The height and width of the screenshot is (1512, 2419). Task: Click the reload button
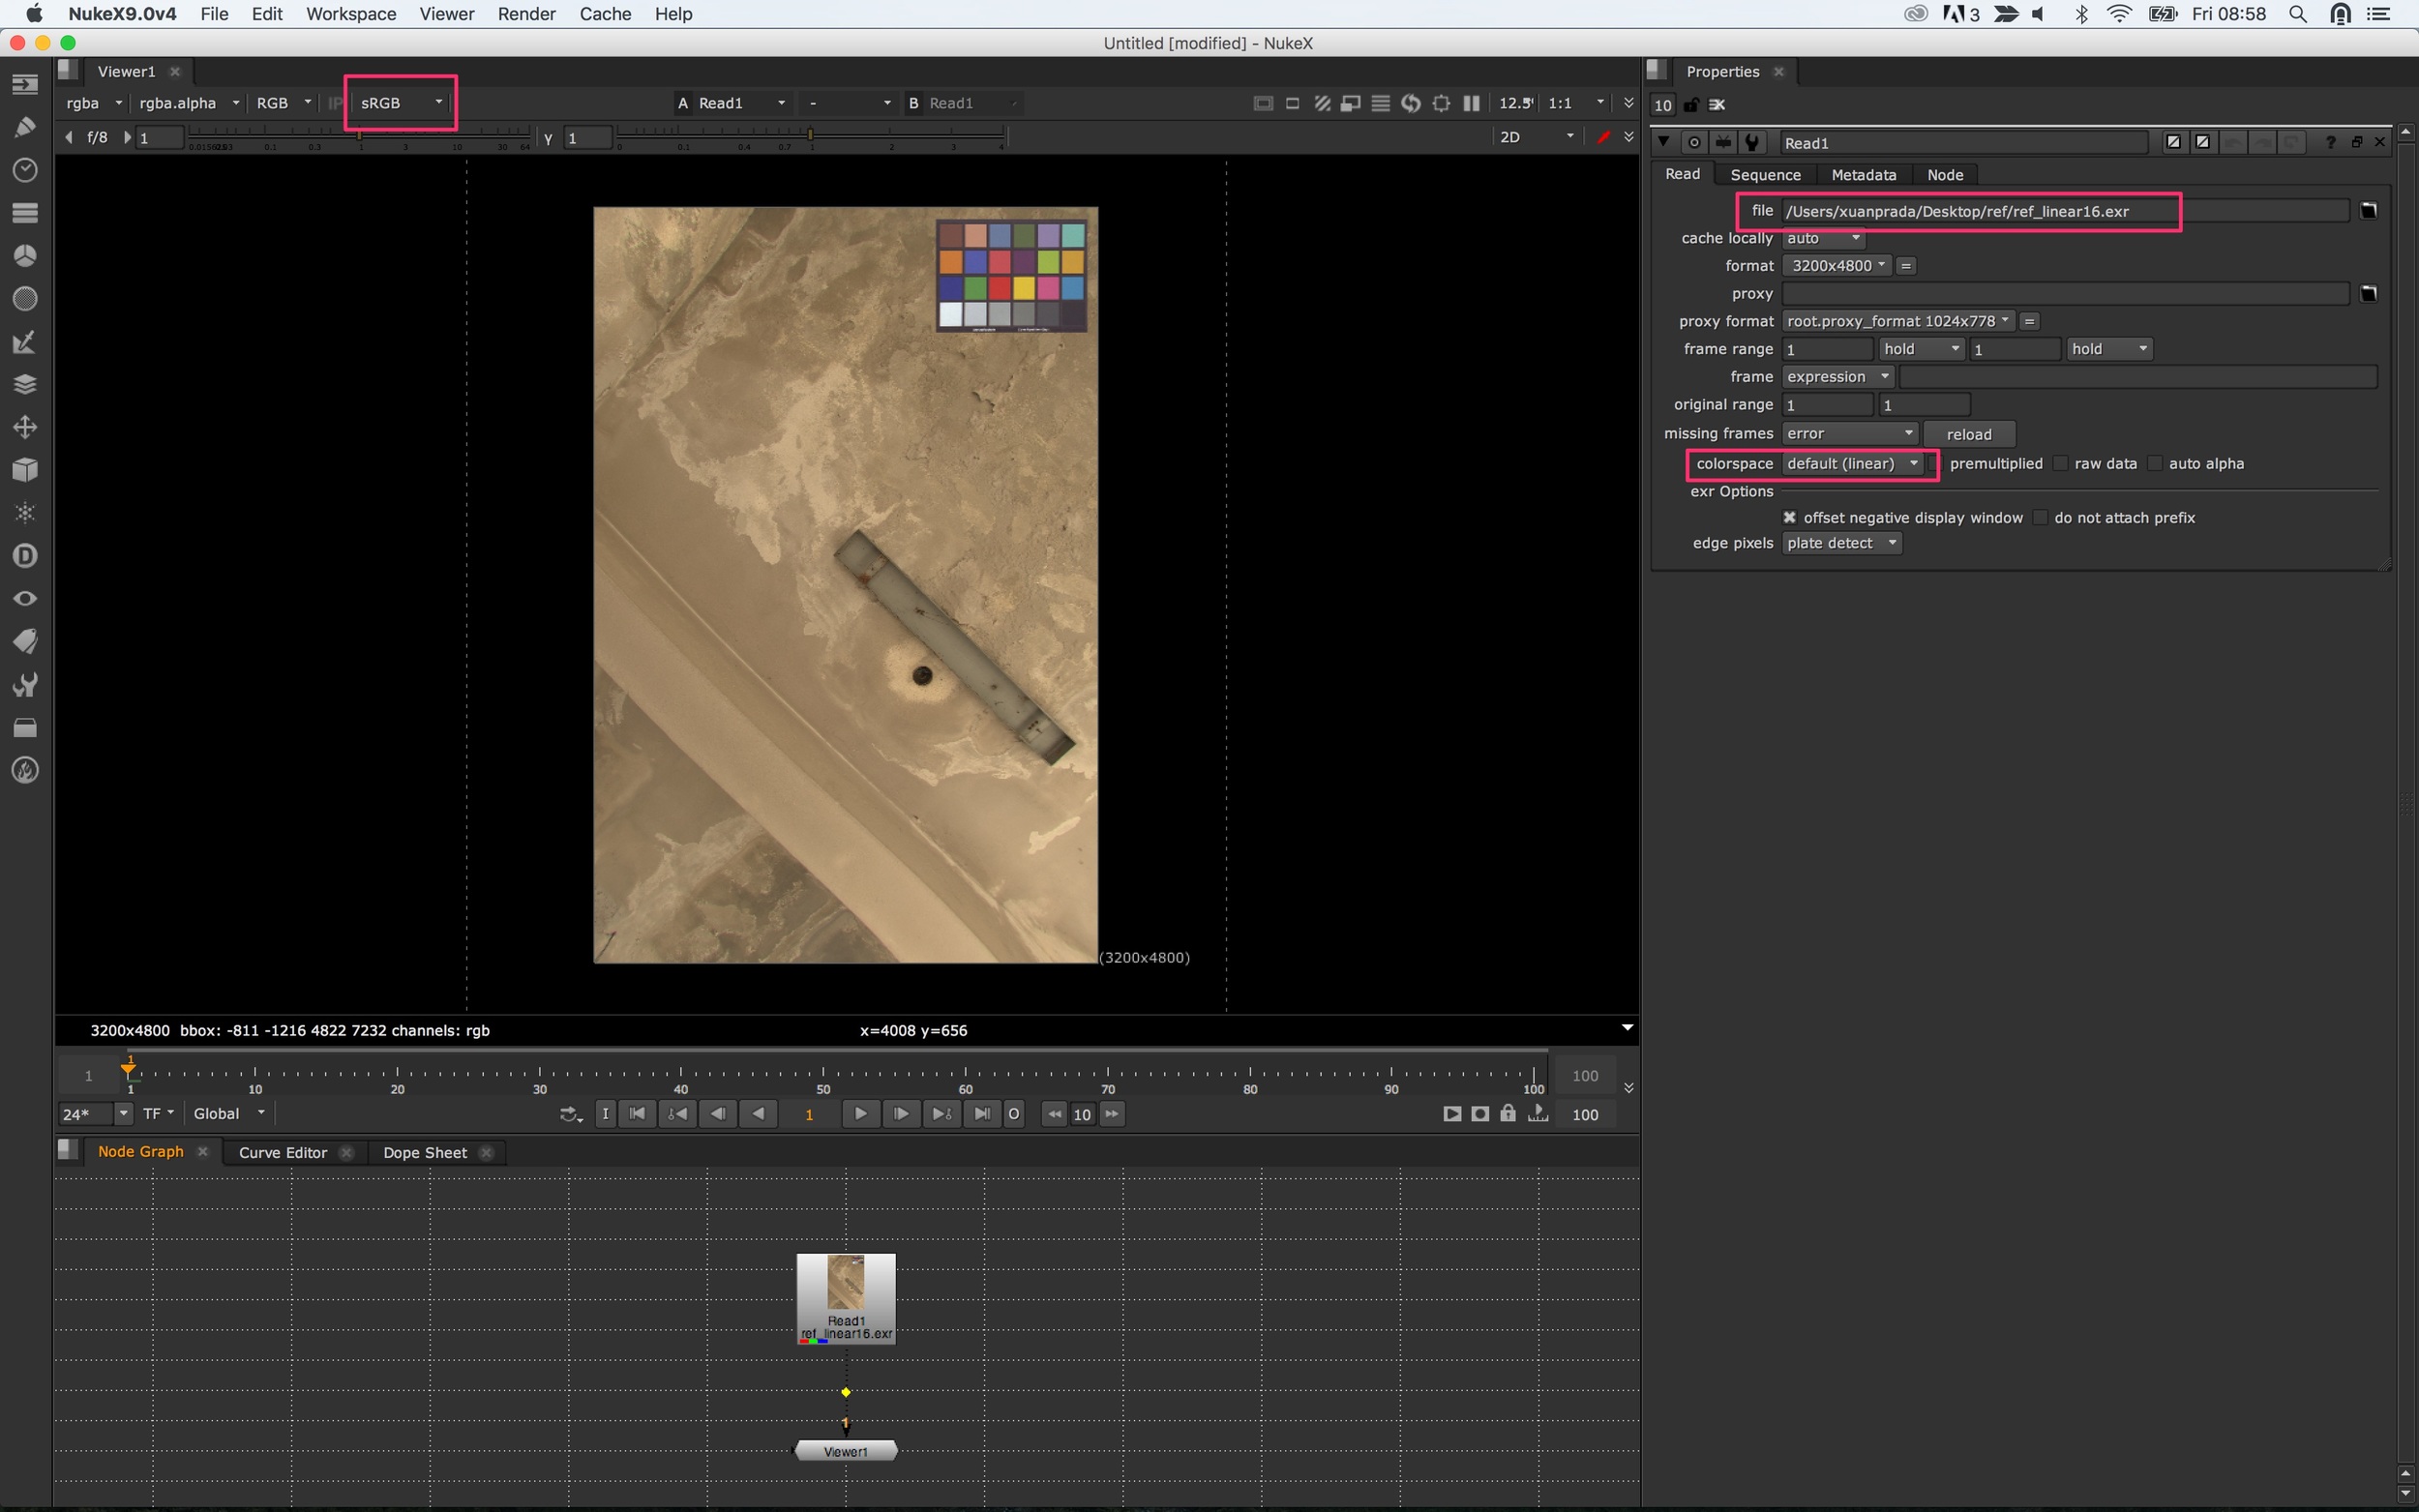[x=1968, y=434]
